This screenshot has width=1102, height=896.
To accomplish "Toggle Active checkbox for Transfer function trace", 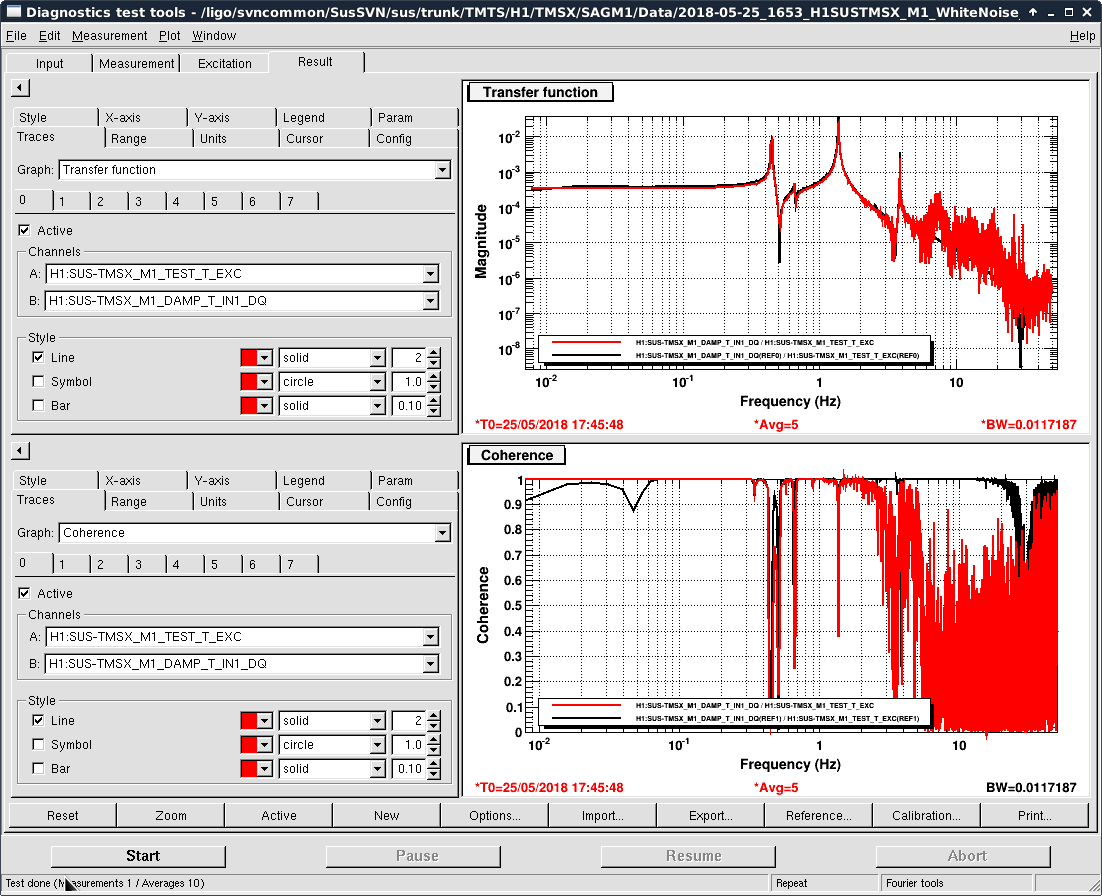I will 24,230.
